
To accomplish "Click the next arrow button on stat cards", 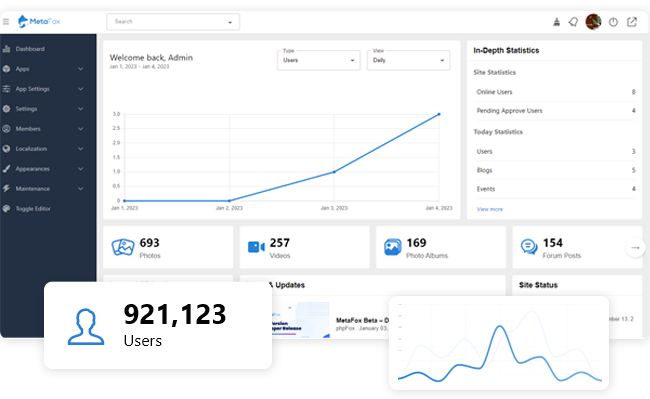I will (635, 247).
